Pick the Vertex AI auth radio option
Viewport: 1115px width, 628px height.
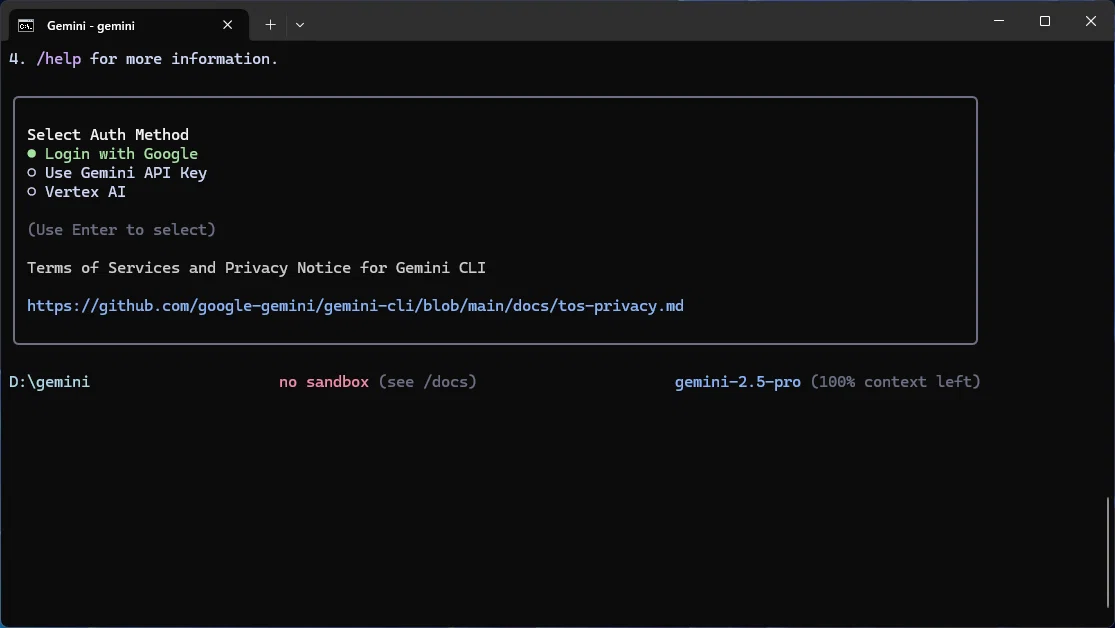76,192
